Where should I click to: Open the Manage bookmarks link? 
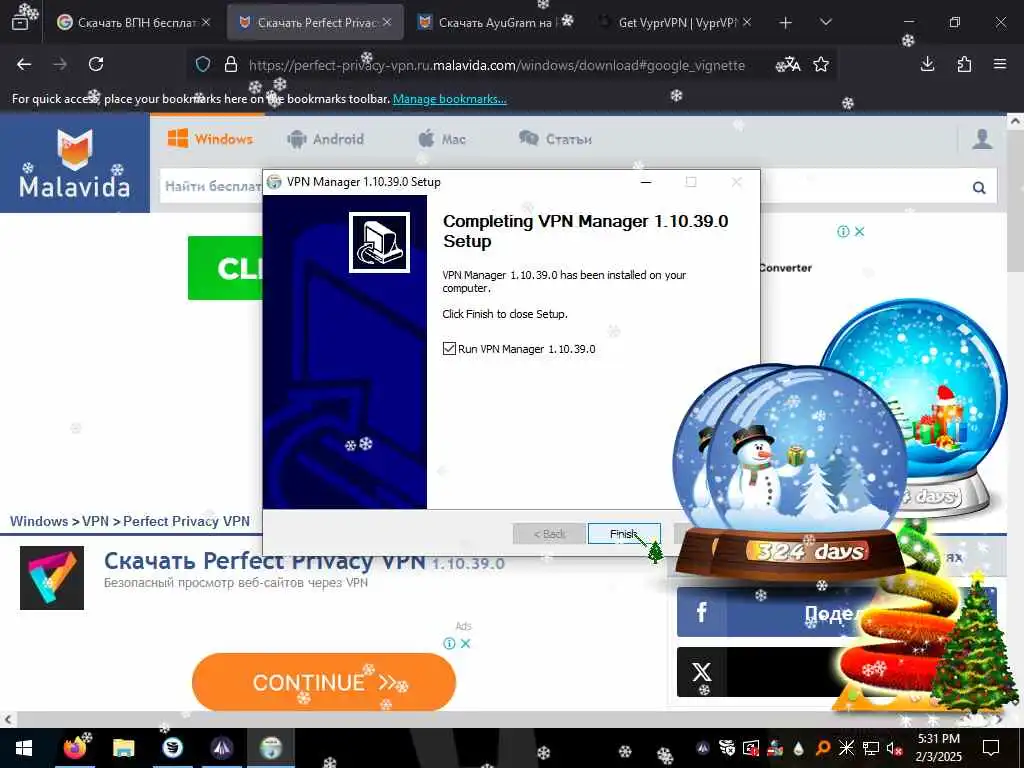449,99
